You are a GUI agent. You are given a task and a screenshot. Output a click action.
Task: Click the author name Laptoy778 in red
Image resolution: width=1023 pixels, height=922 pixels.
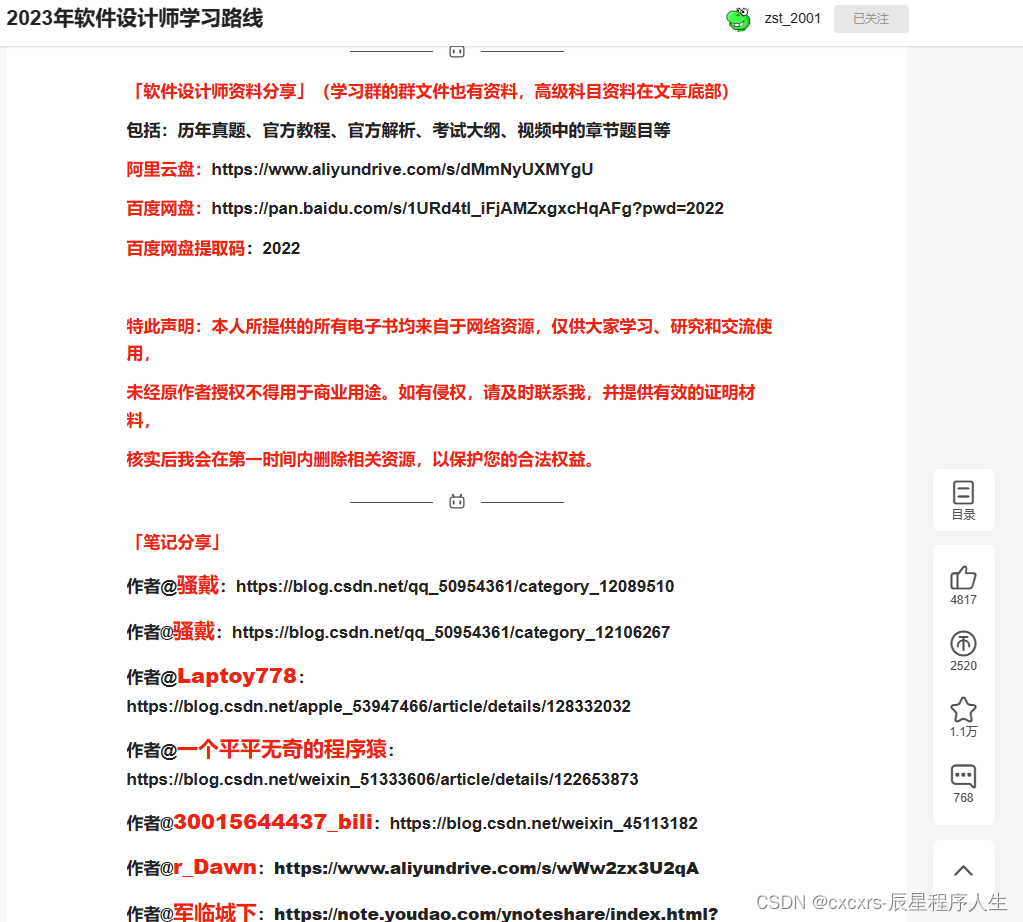coord(237,676)
